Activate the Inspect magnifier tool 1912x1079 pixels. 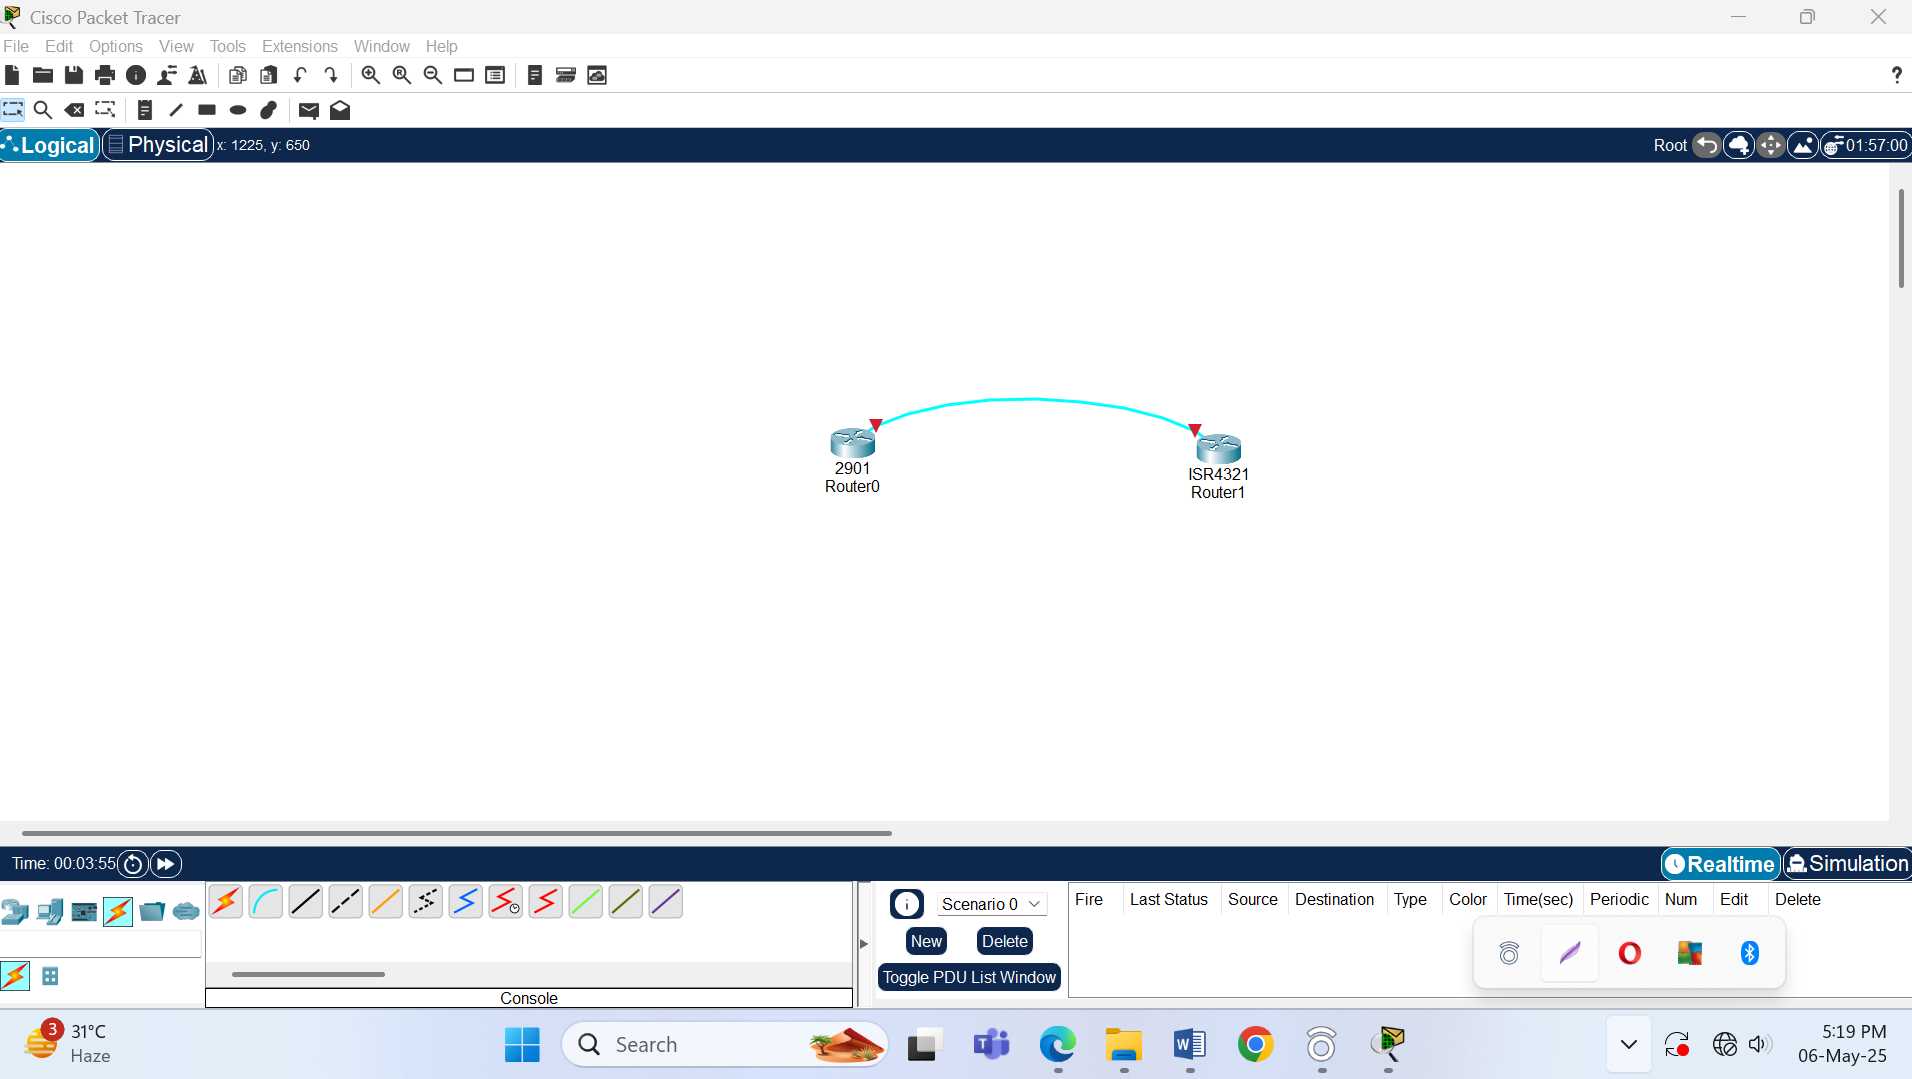tap(43, 110)
